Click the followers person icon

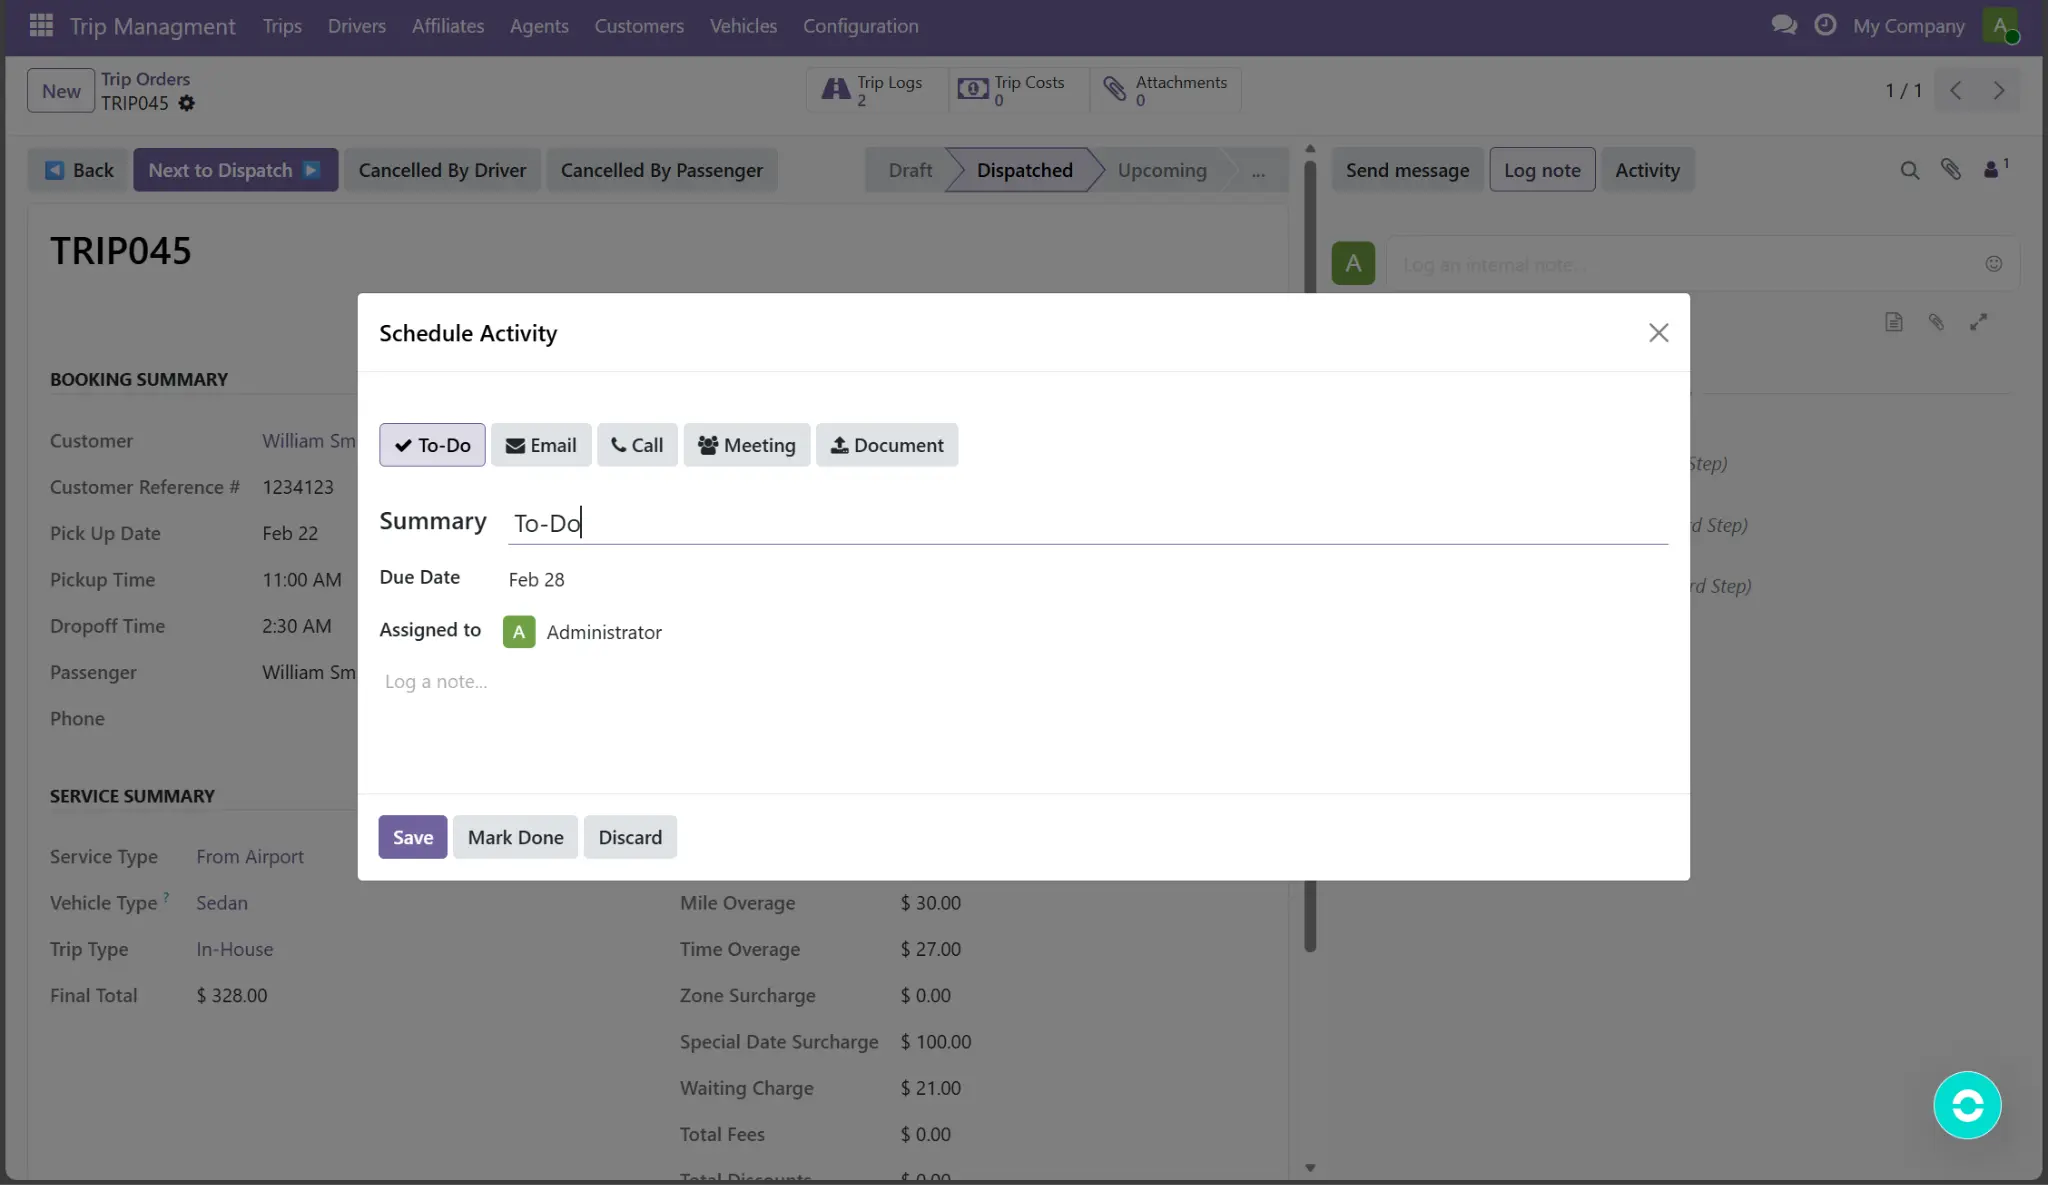[1996, 168]
